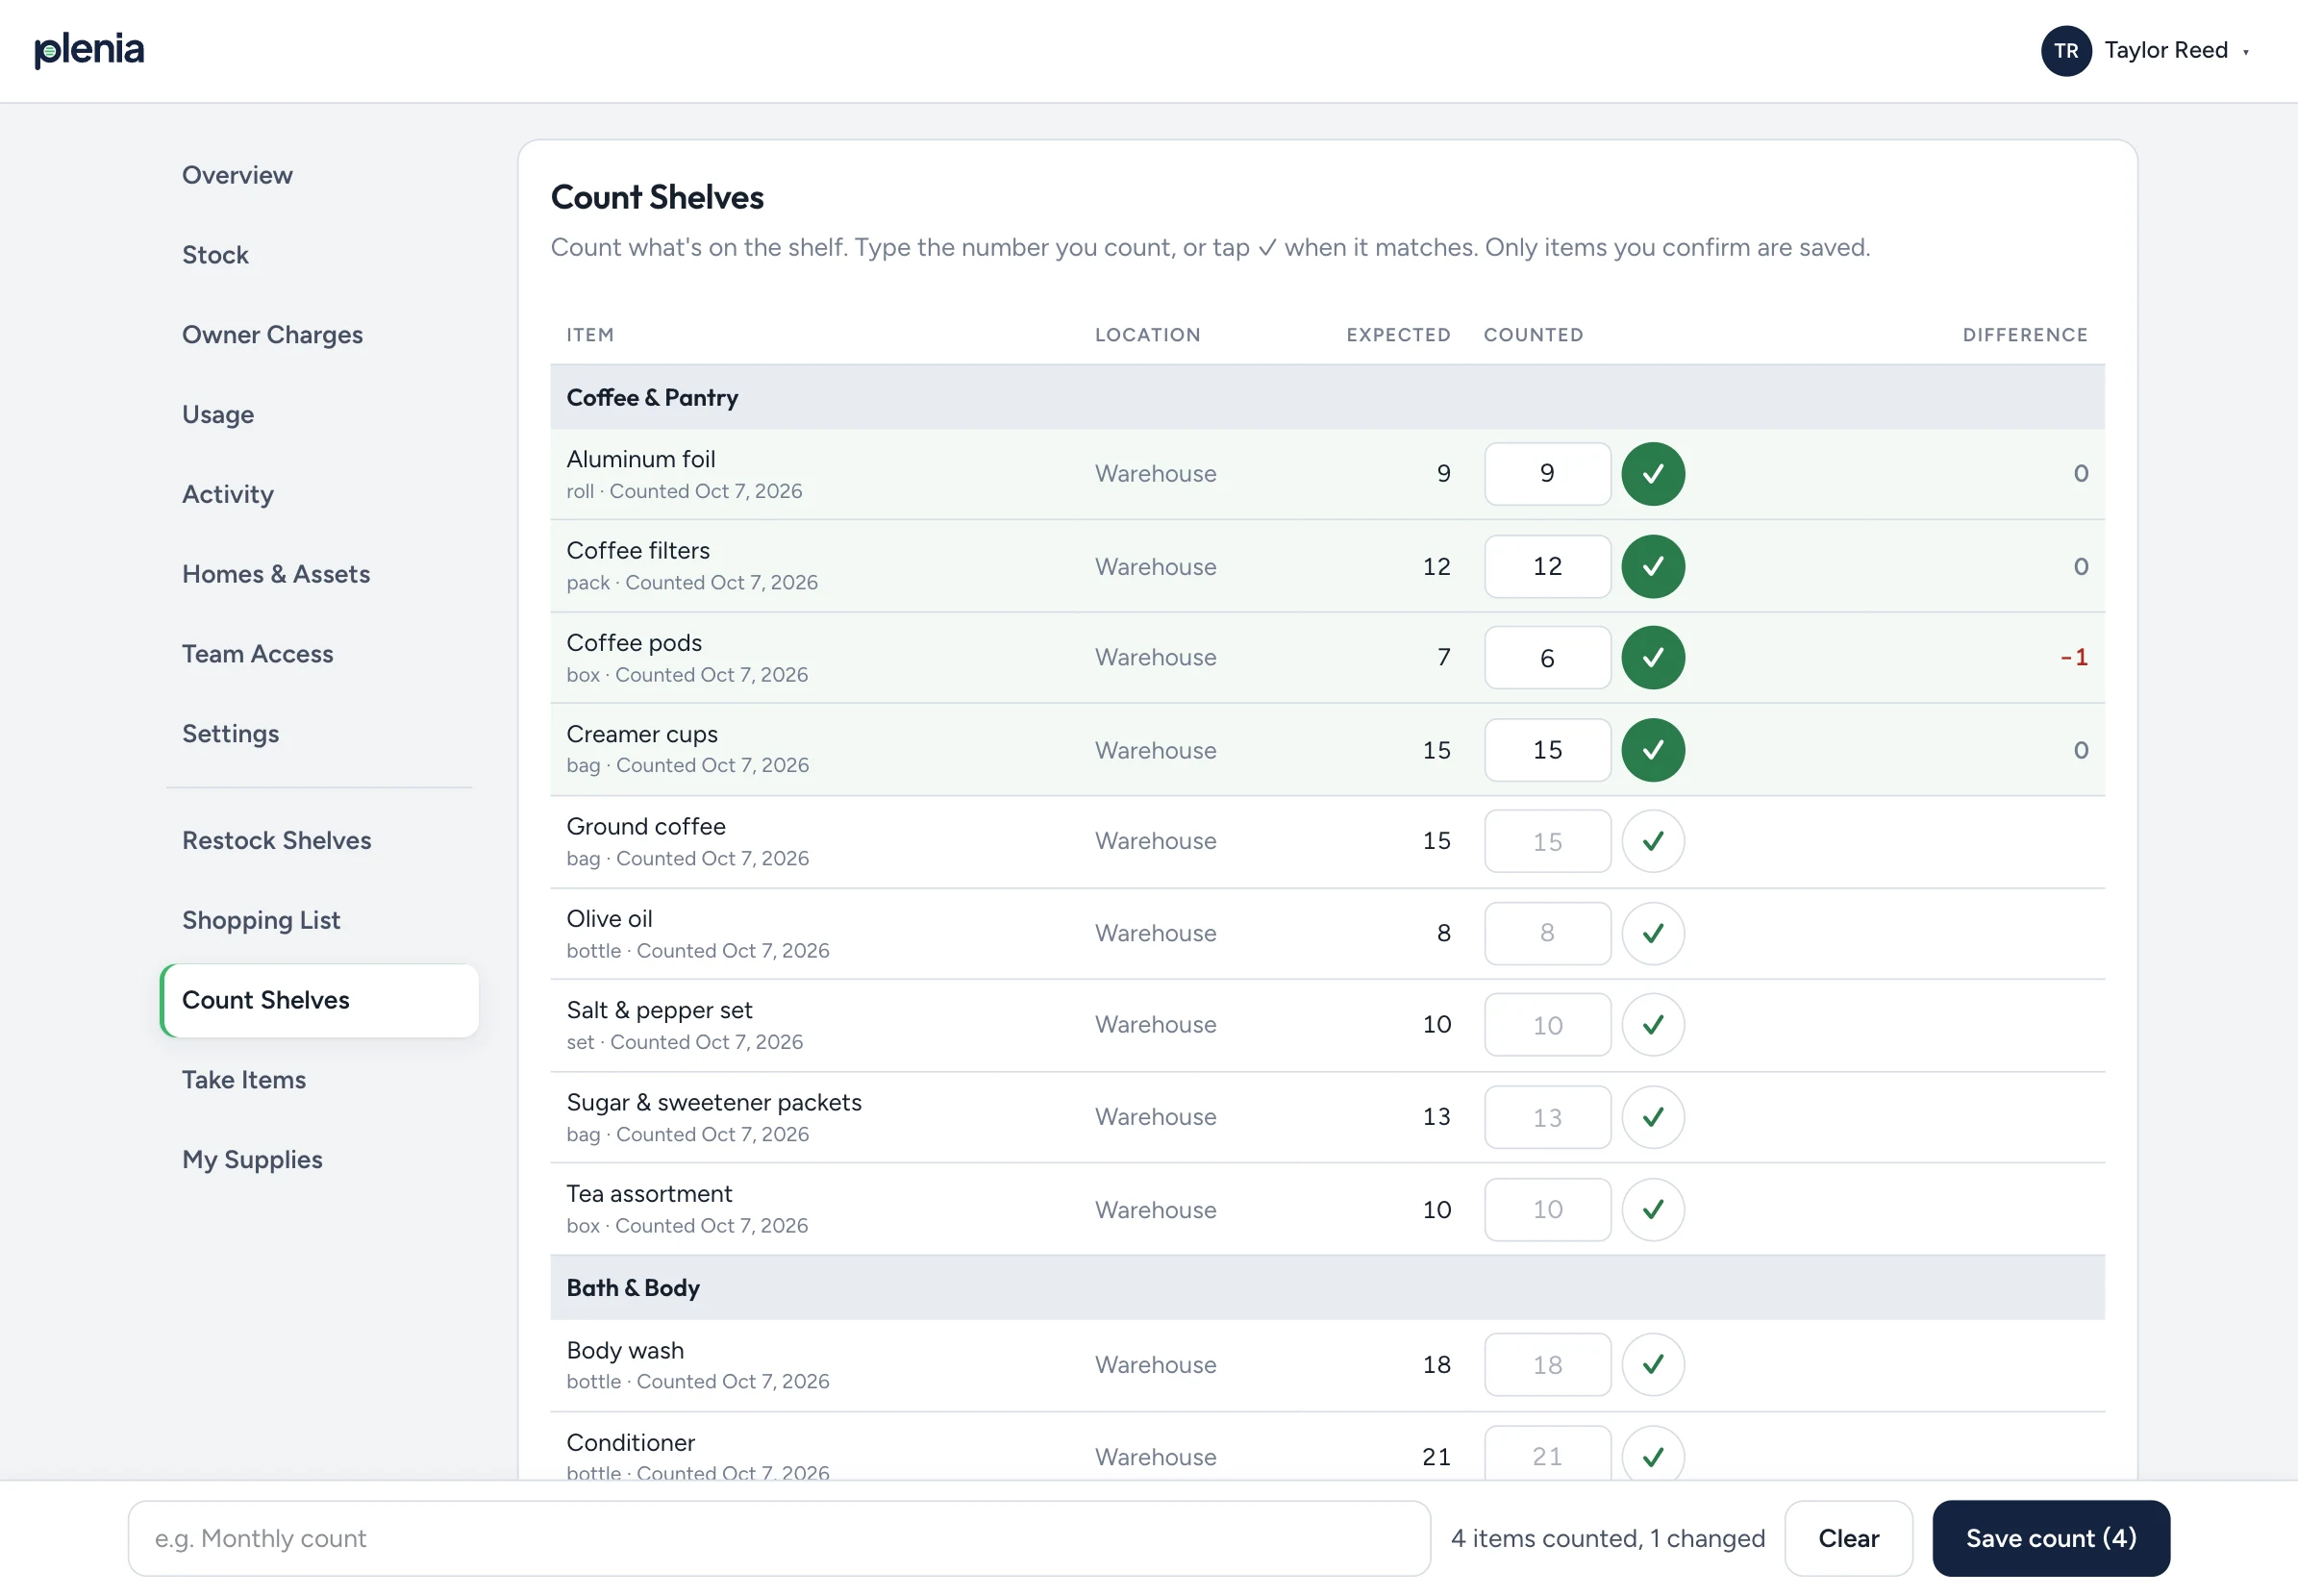2298x1596 pixels.
Task: Select the Count Shelves sidebar item
Action: (320, 1000)
